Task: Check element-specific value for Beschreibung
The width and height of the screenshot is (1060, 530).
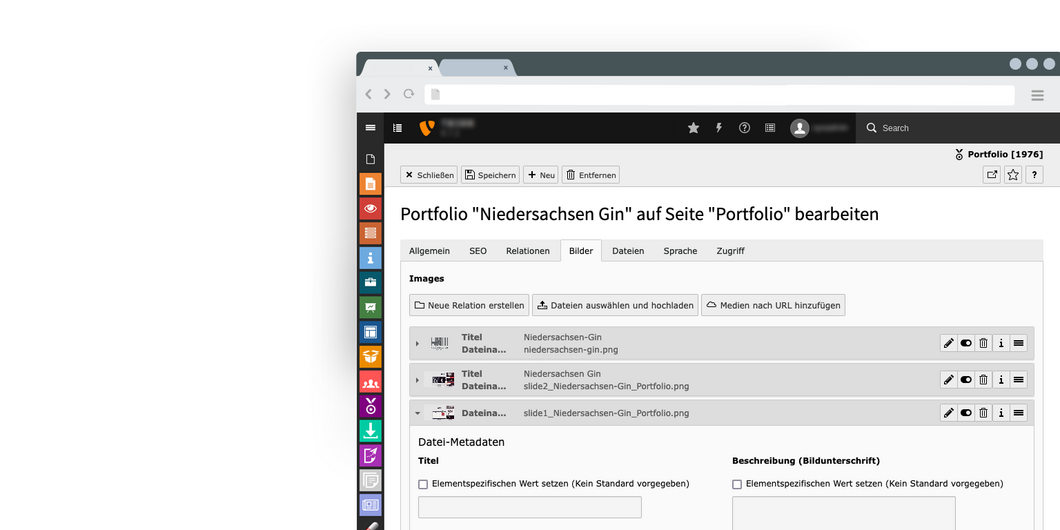Action: tap(737, 484)
